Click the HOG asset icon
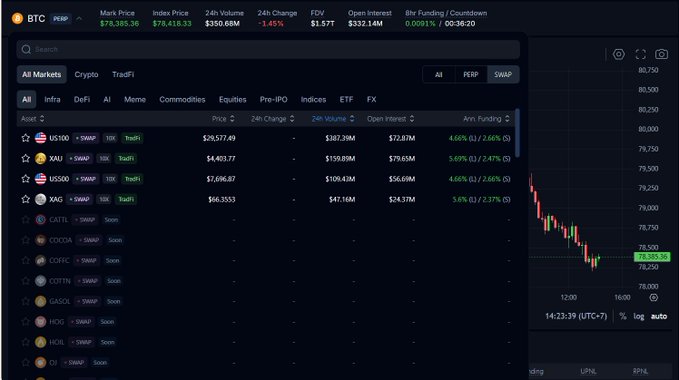 pos(40,322)
